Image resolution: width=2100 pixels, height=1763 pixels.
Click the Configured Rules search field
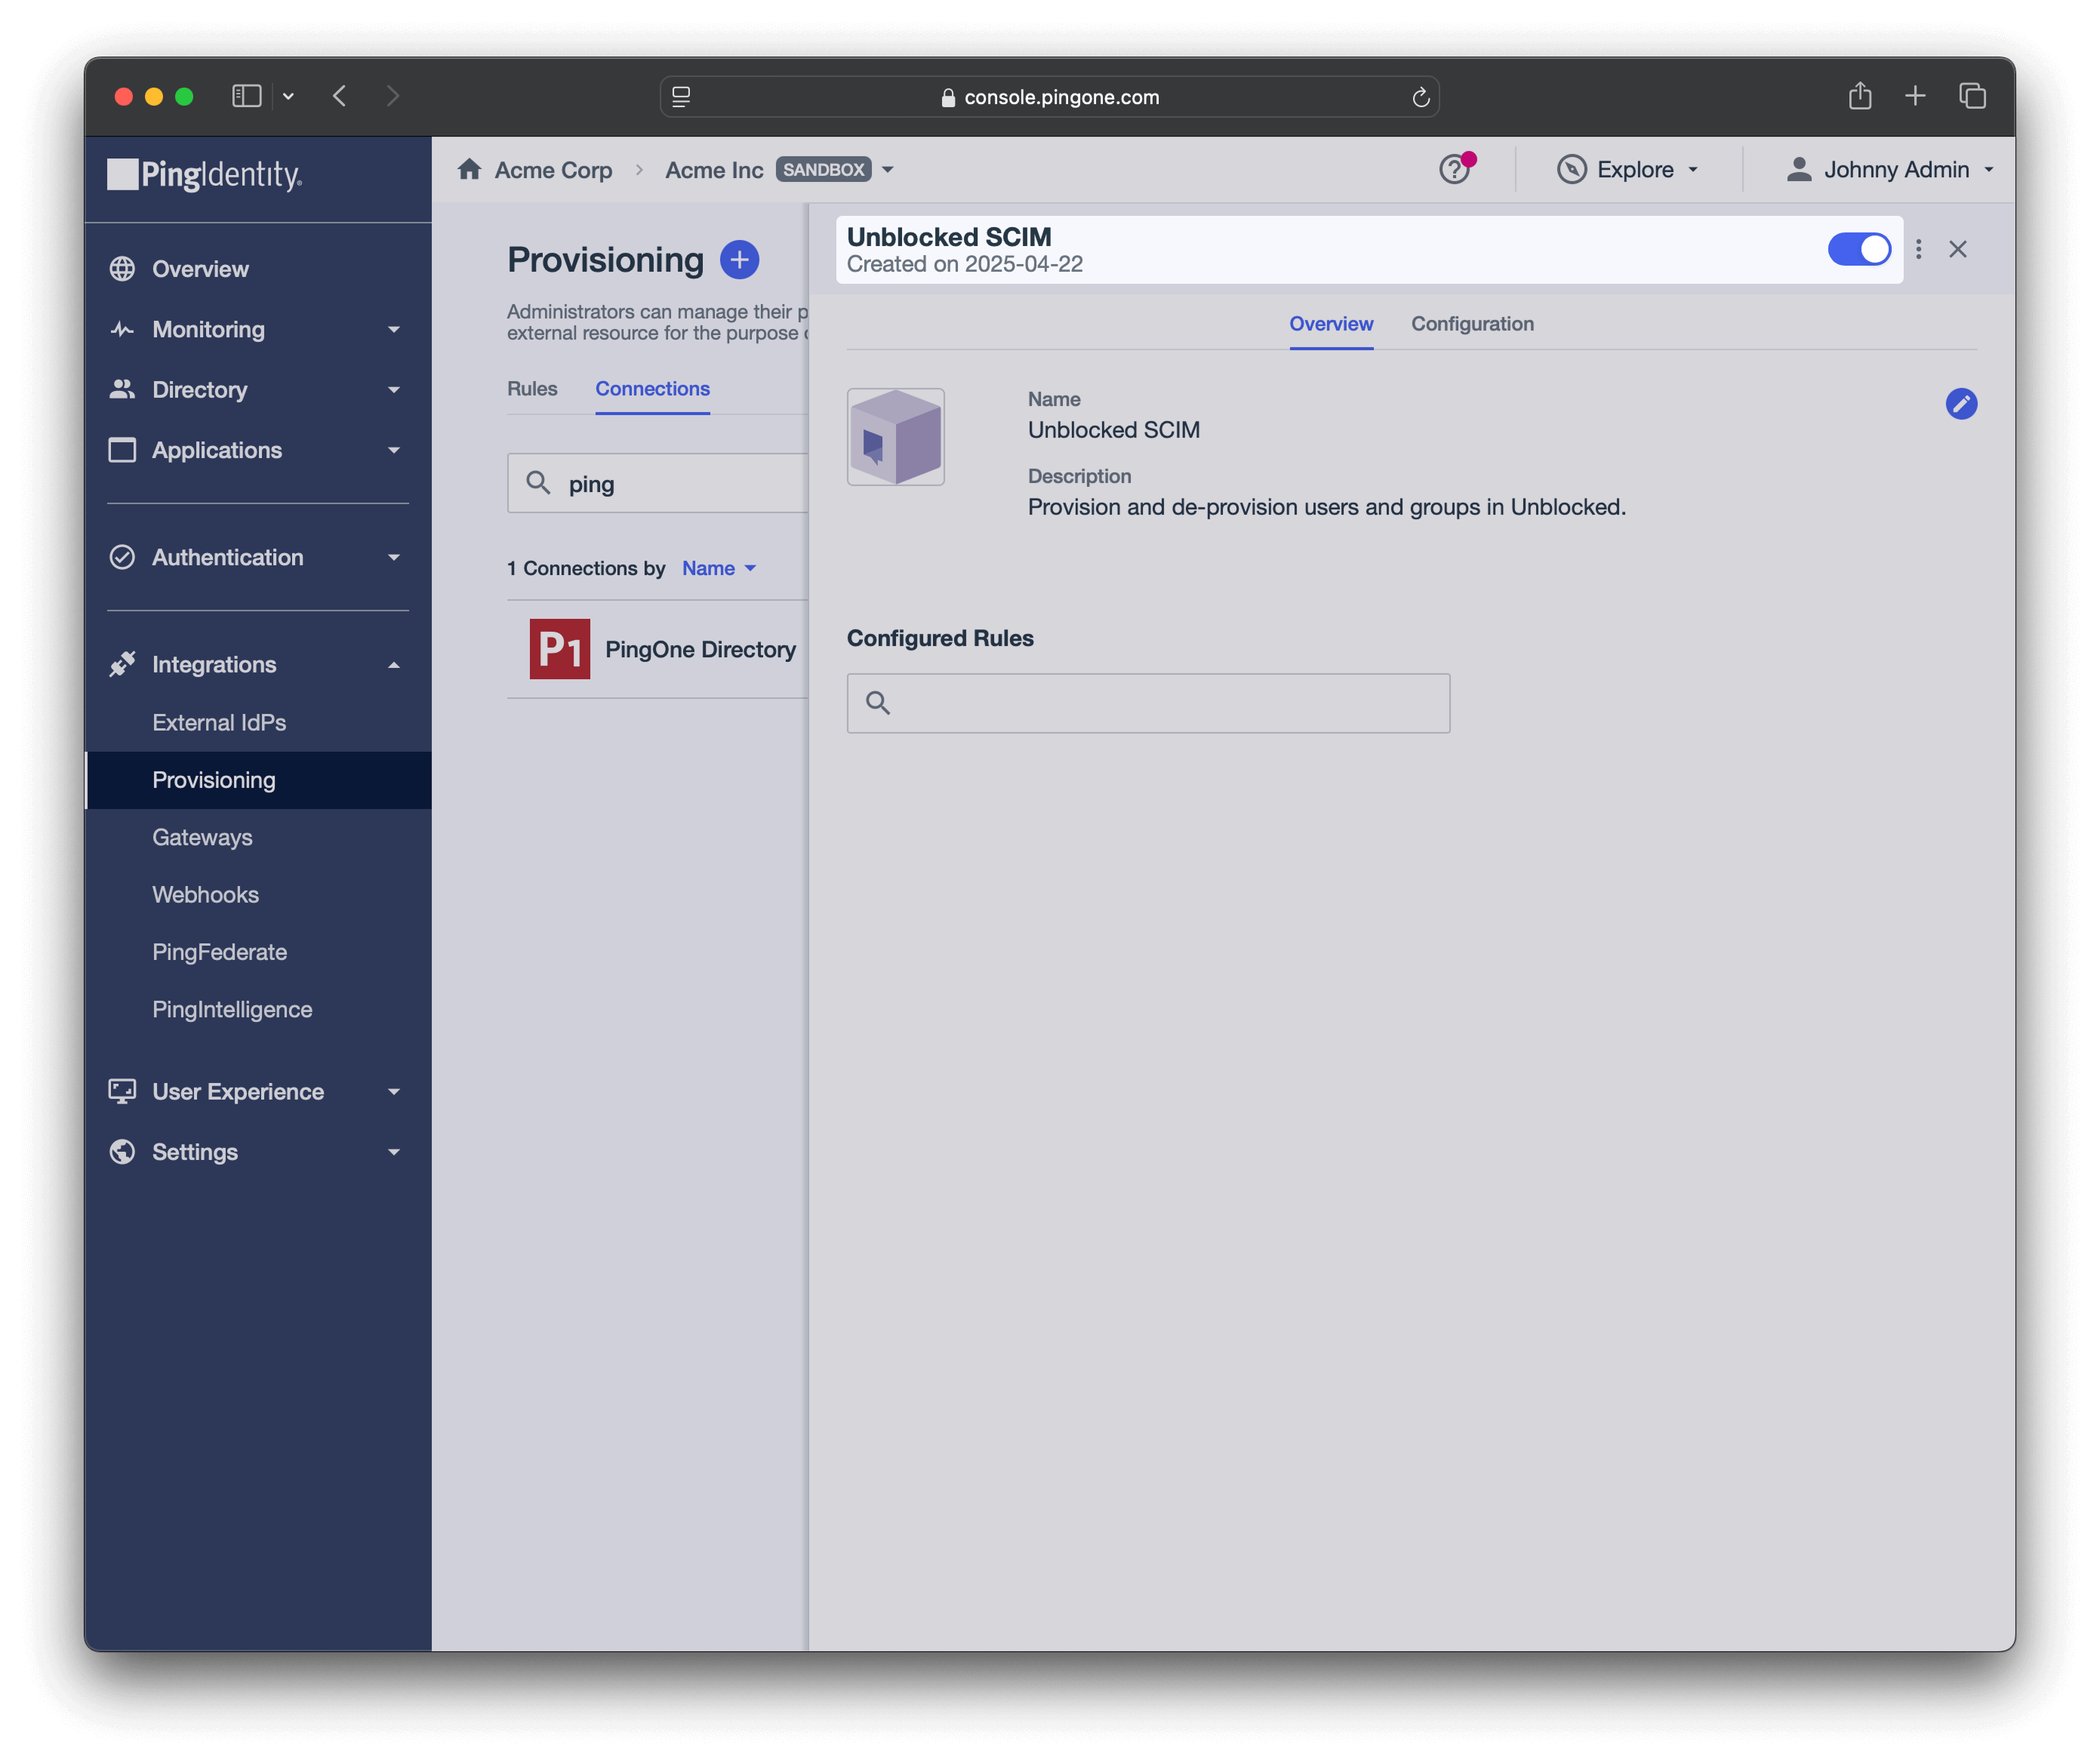click(1148, 703)
